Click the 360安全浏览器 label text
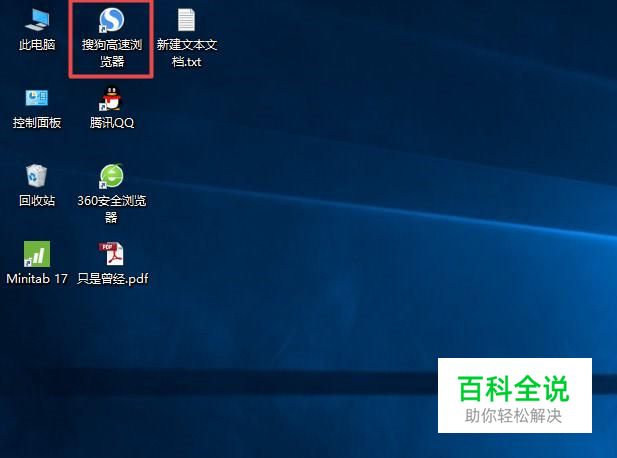Image resolution: width=617 pixels, height=458 pixels. (x=112, y=208)
